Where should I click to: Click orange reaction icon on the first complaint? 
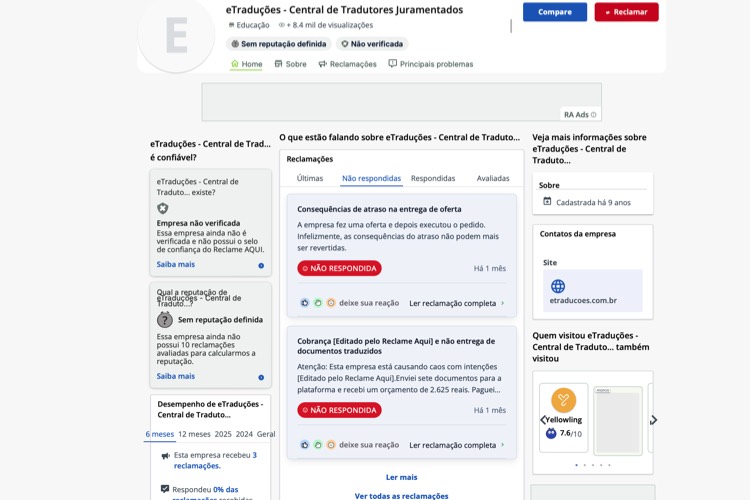[x=331, y=303]
